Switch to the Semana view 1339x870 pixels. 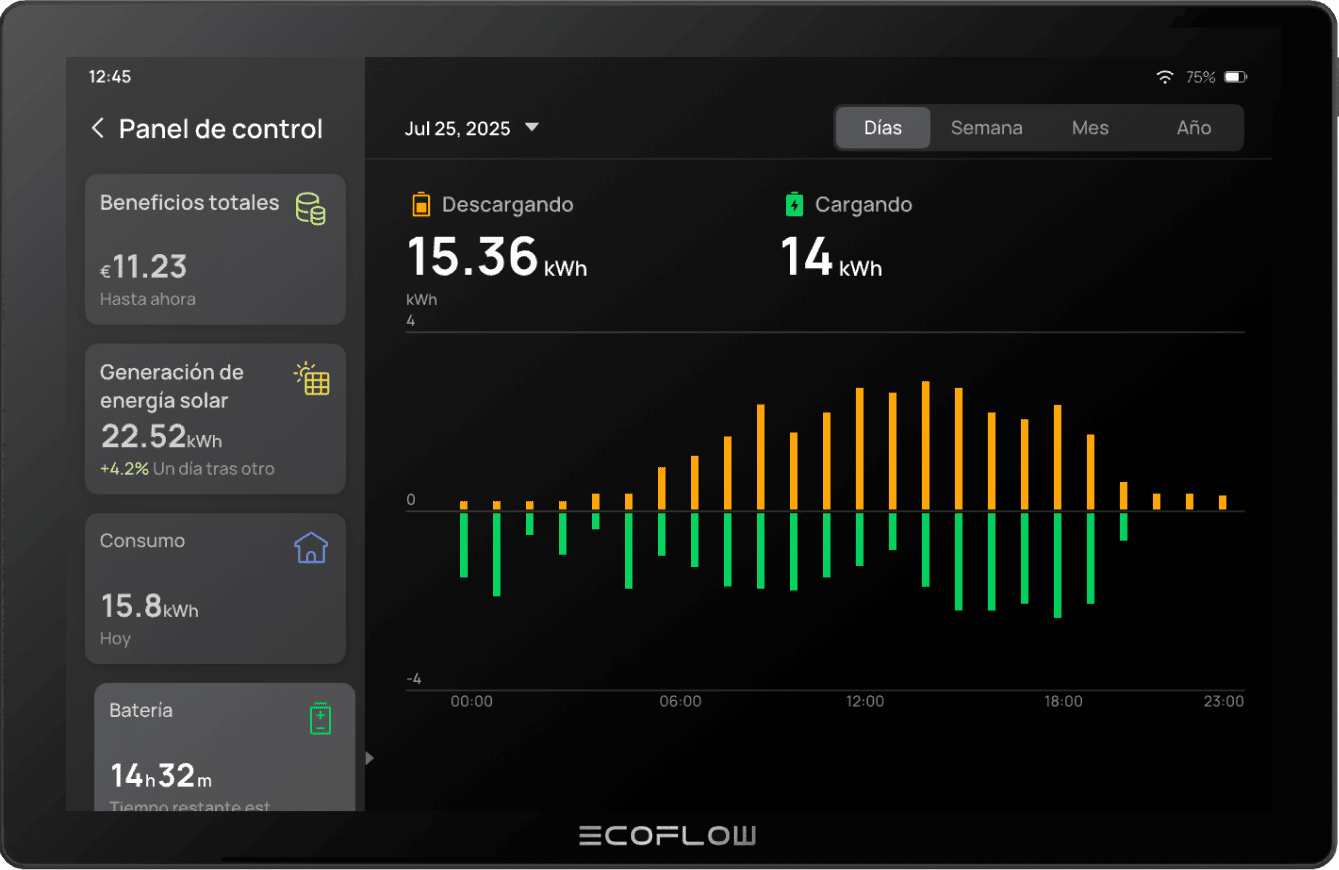[986, 128]
